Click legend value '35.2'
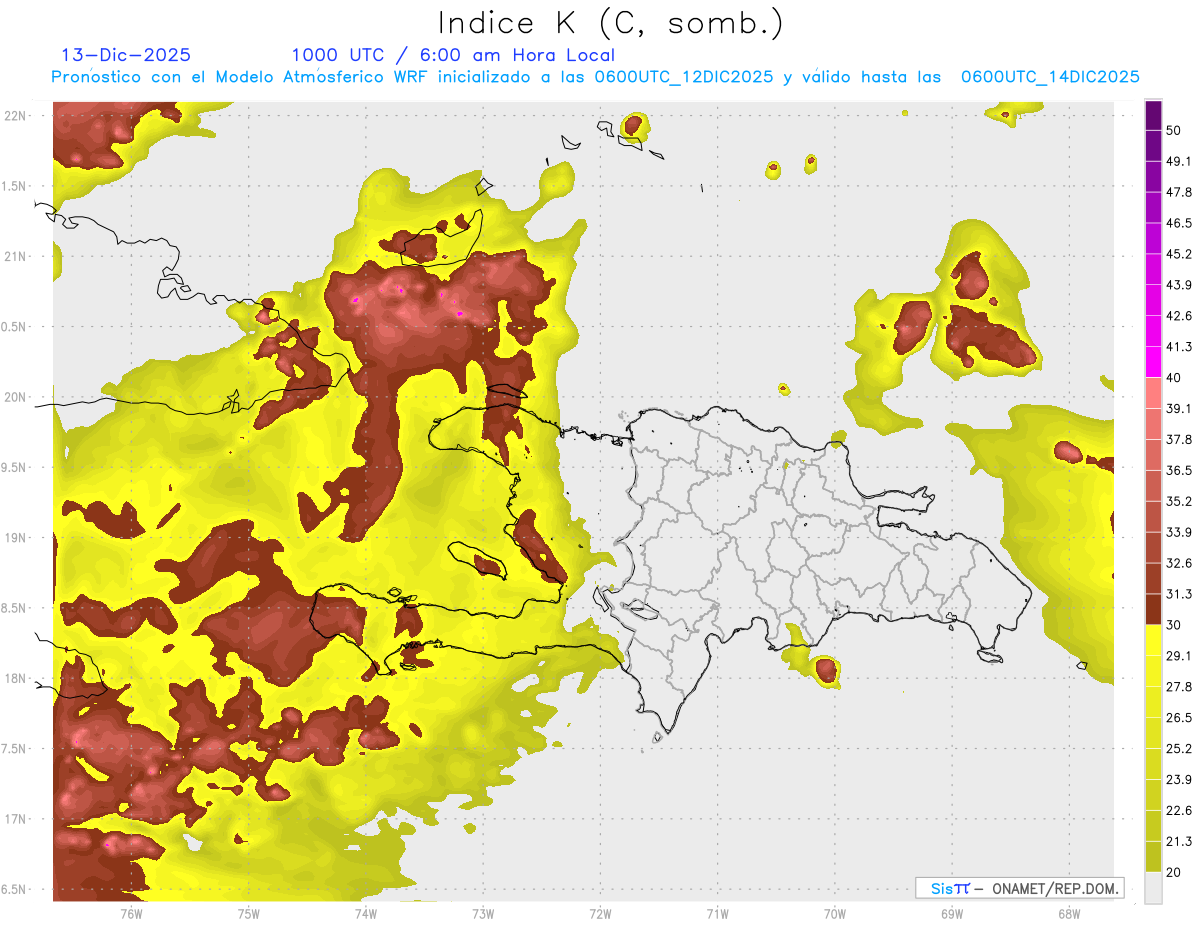 pos(1178,501)
